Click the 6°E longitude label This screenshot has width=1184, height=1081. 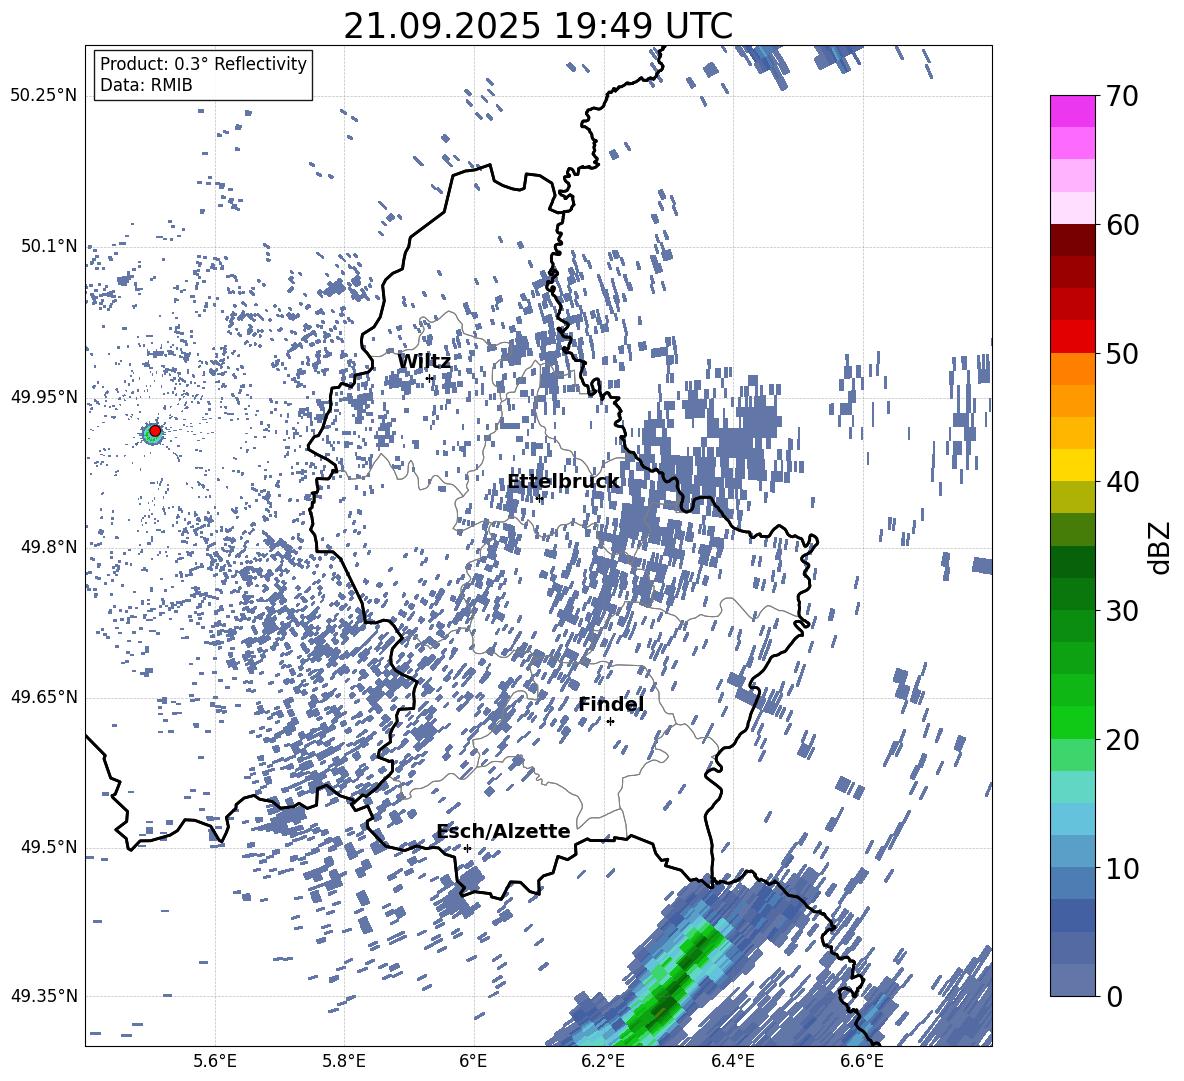click(473, 1061)
